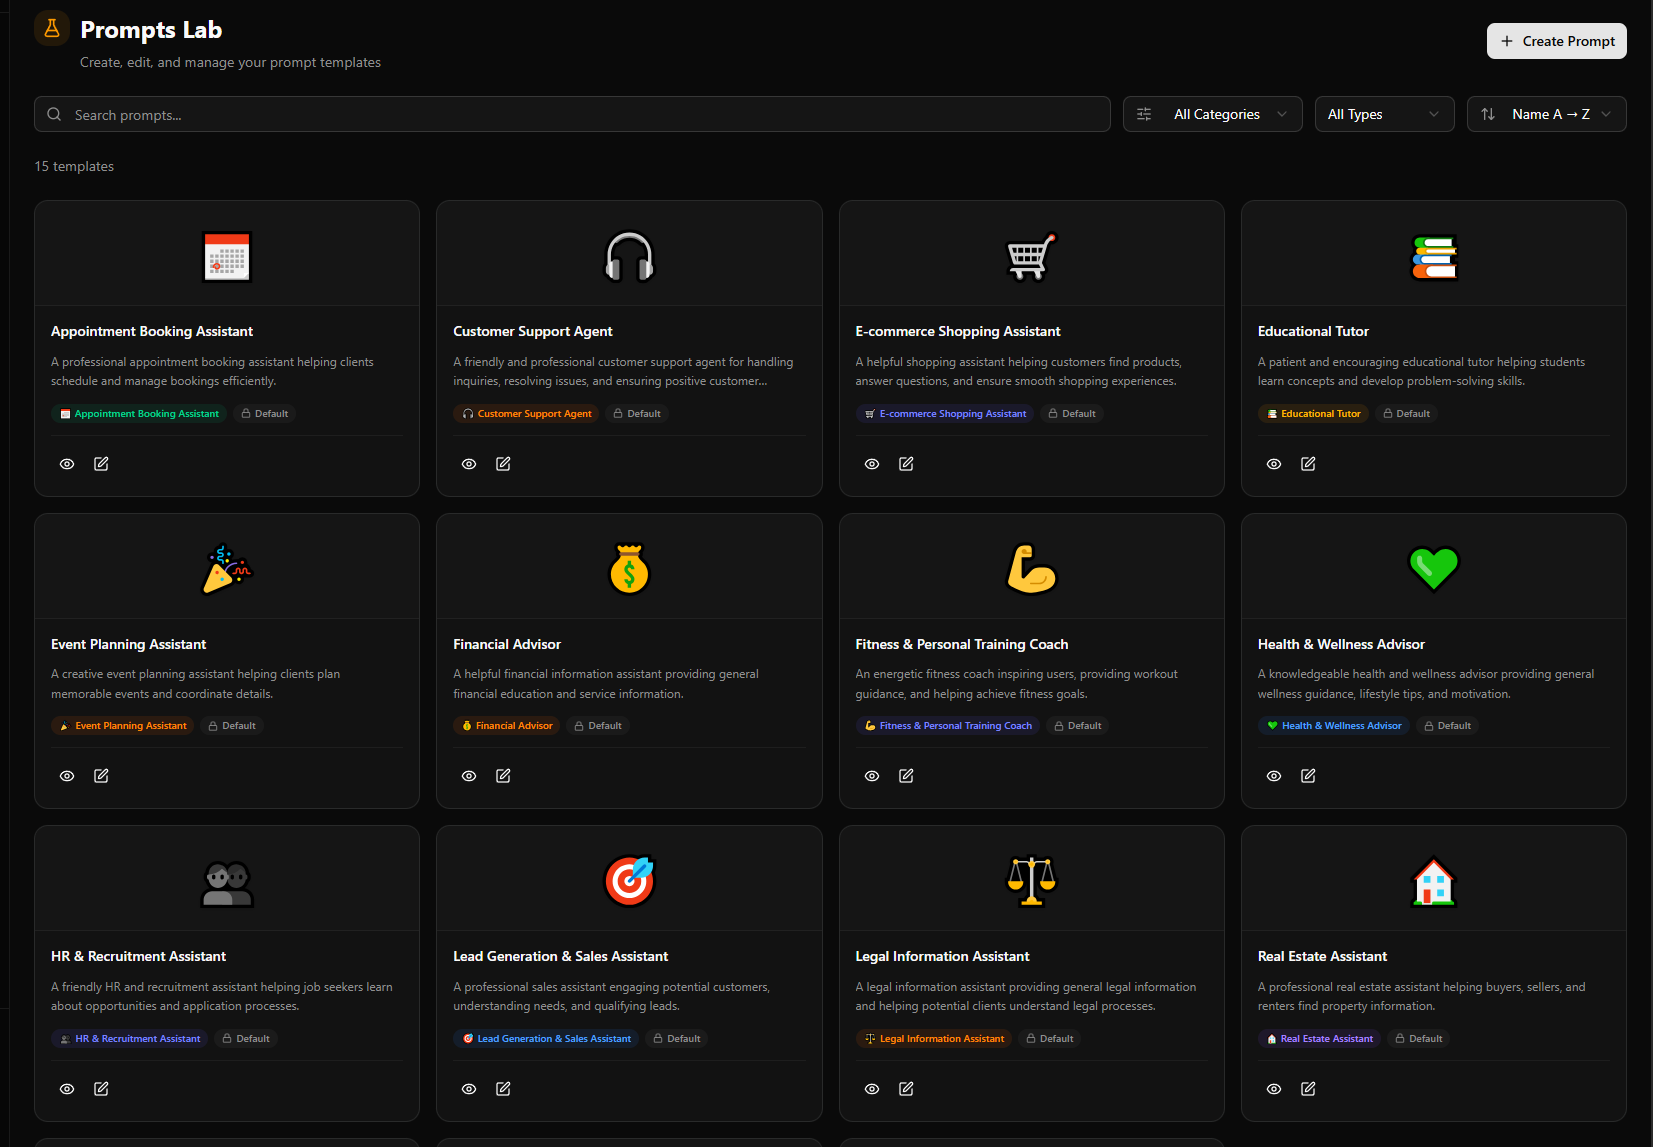Click the party popper emoji on Event Planning card
The height and width of the screenshot is (1147, 1653).
pyautogui.click(x=227, y=569)
